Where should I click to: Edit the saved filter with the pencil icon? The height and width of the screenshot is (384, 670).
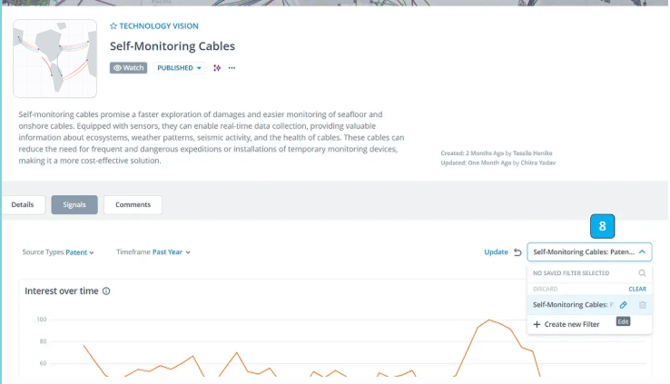[623, 305]
